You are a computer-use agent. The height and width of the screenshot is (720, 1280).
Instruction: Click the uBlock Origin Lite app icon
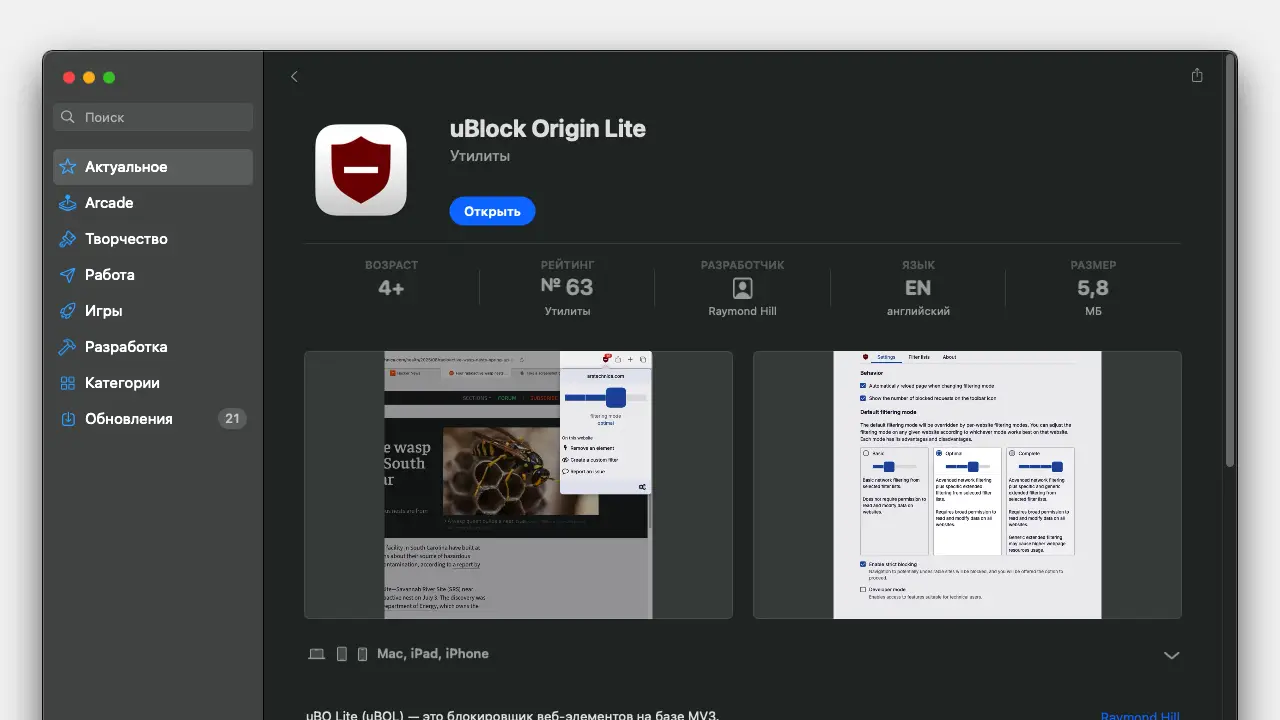pyautogui.click(x=361, y=170)
